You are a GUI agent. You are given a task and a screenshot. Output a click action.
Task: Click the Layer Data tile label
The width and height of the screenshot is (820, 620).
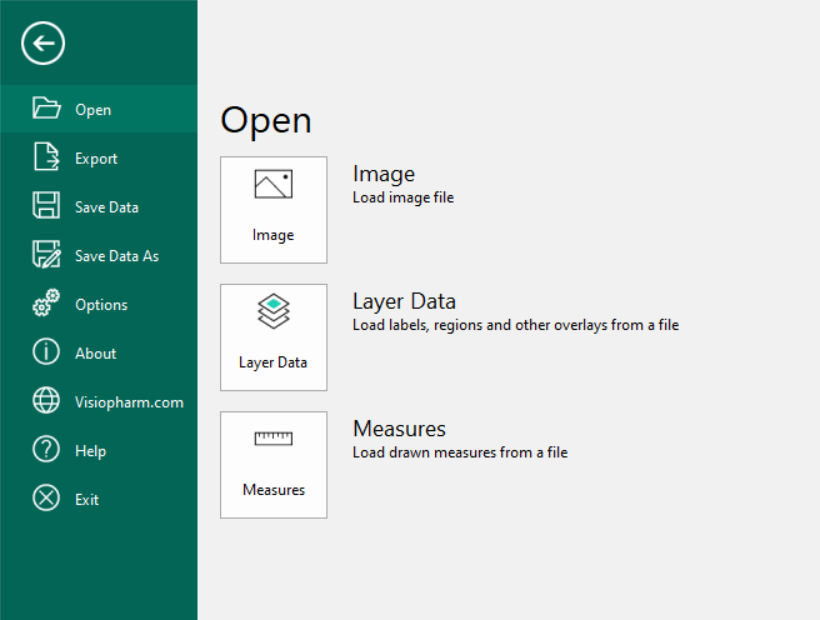(273, 362)
